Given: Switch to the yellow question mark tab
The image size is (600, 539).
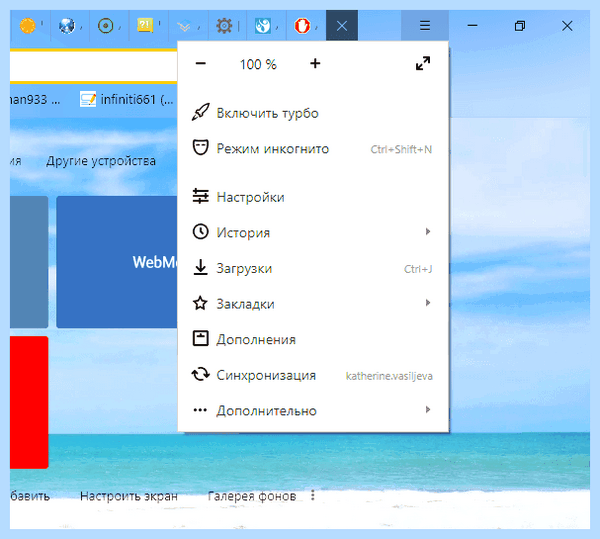Looking at the screenshot, I should click(x=145, y=26).
